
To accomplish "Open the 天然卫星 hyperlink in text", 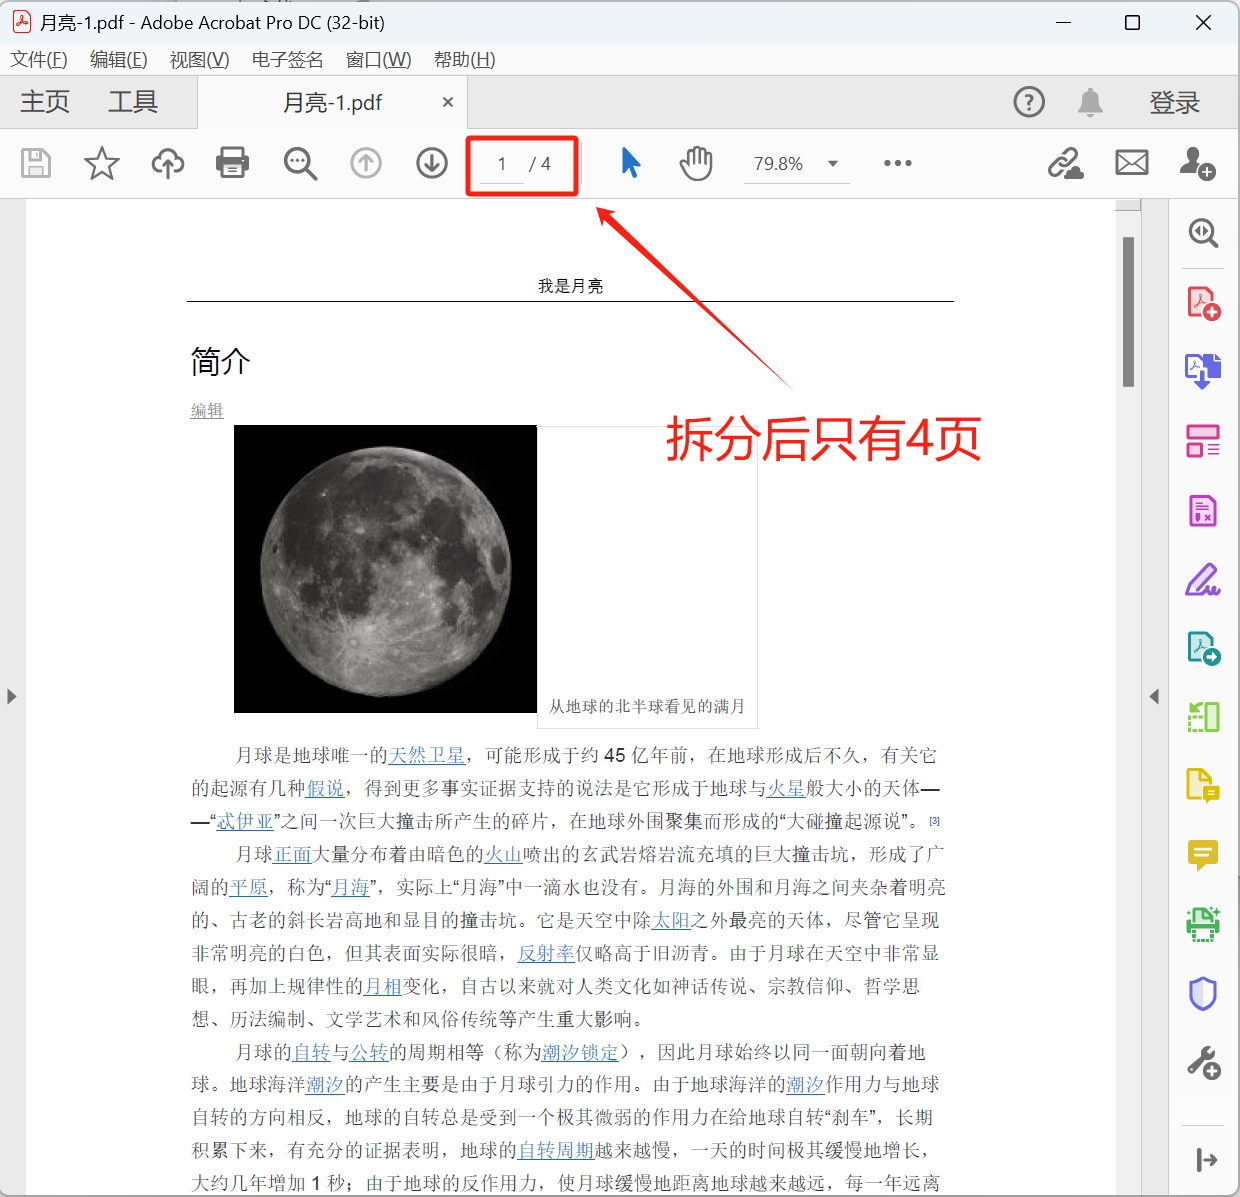I will click(x=428, y=755).
